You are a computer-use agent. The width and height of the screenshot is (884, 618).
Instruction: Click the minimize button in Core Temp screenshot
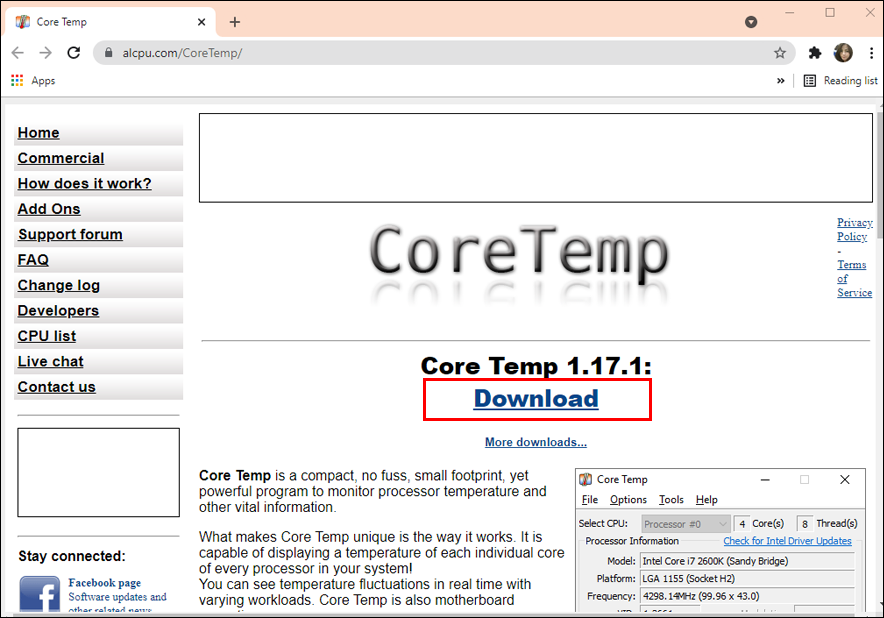point(765,479)
